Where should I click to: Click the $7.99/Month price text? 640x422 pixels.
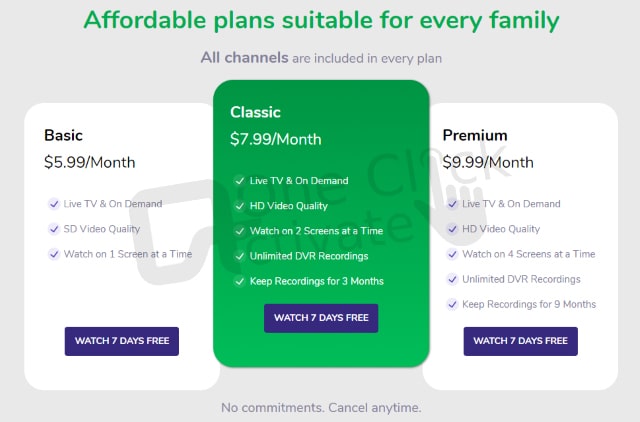(x=276, y=139)
